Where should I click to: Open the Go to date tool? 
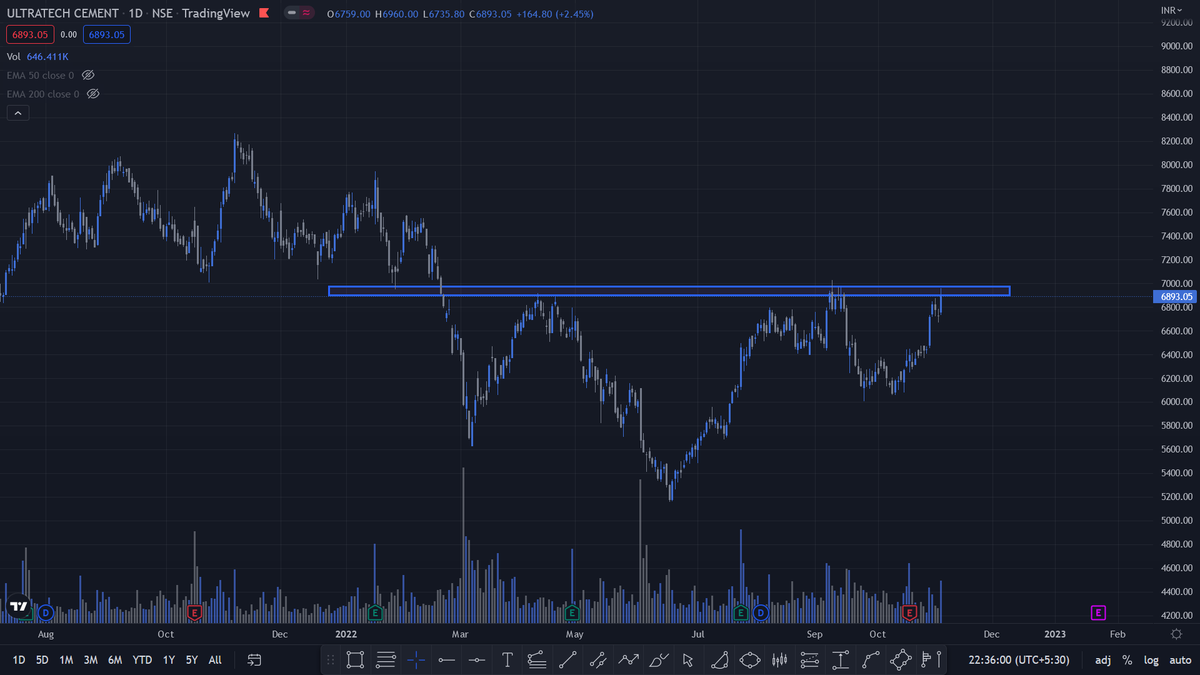click(x=254, y=660)
